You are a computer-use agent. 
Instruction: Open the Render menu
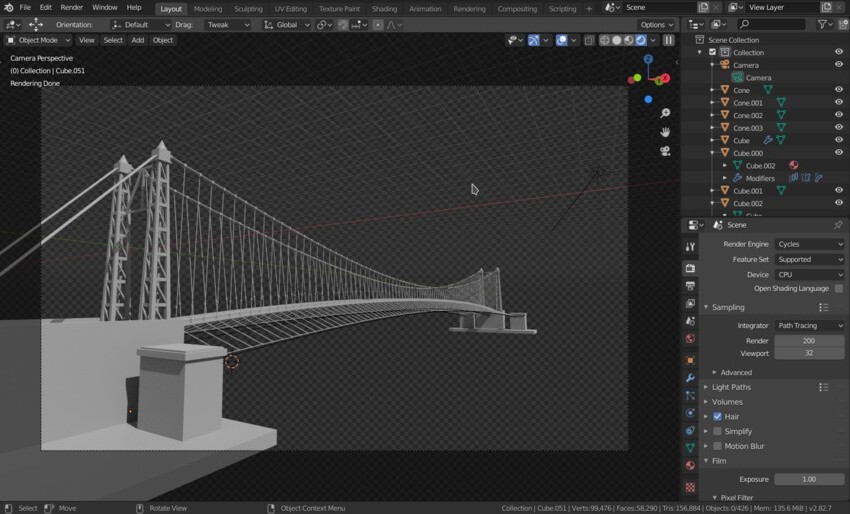[72, 7]
